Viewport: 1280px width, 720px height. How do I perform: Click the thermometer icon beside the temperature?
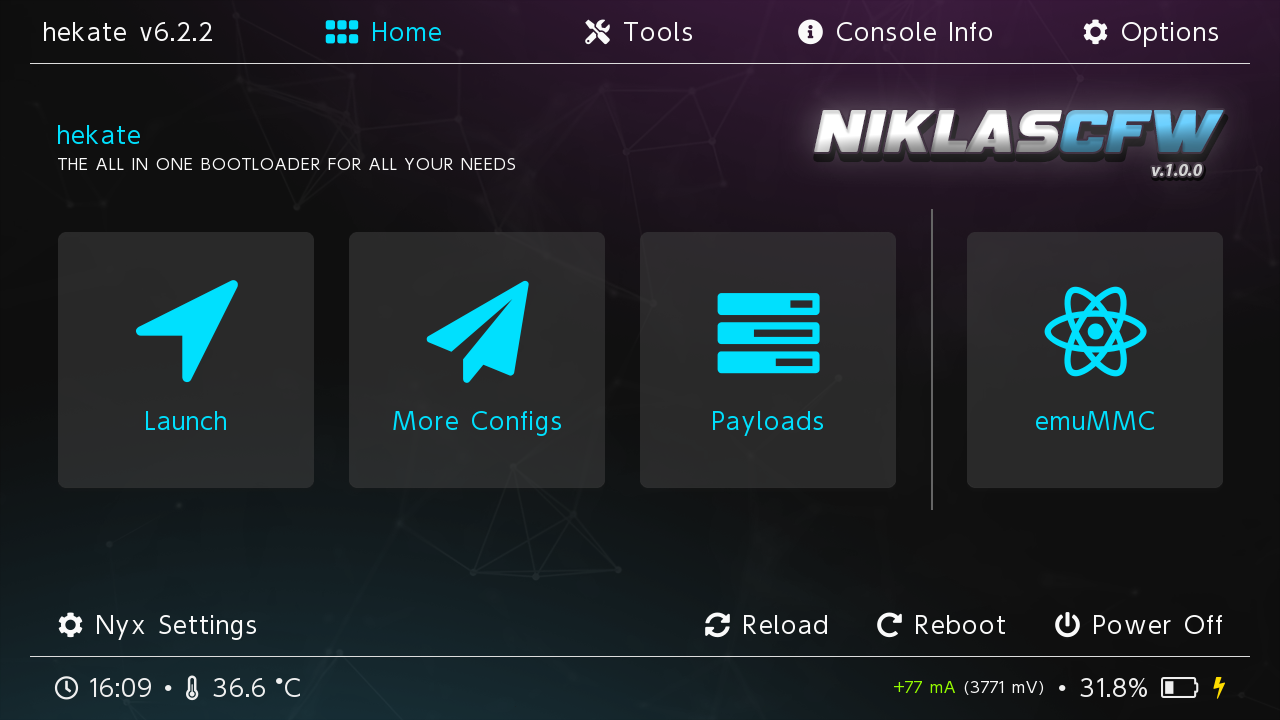[192, 688]
